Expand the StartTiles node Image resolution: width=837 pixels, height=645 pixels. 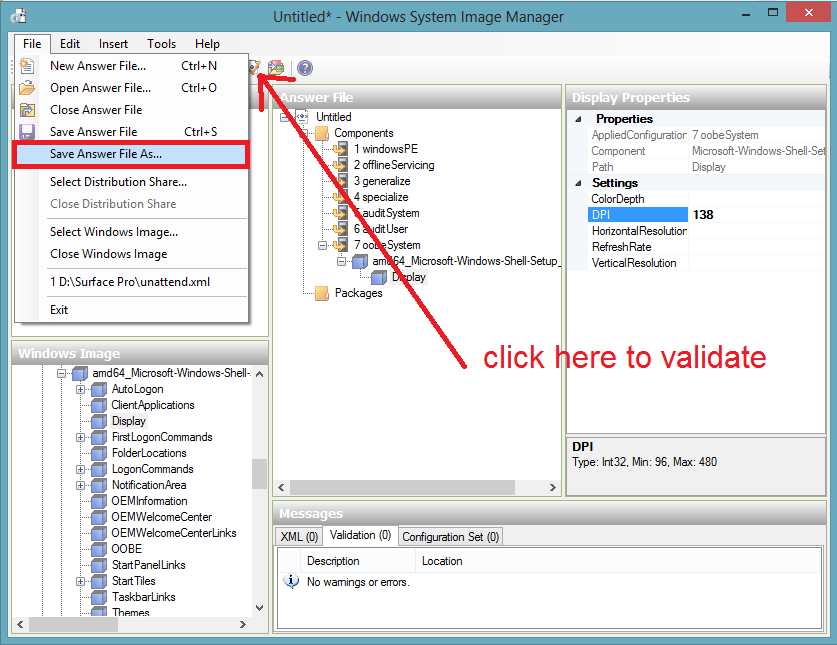80,581
